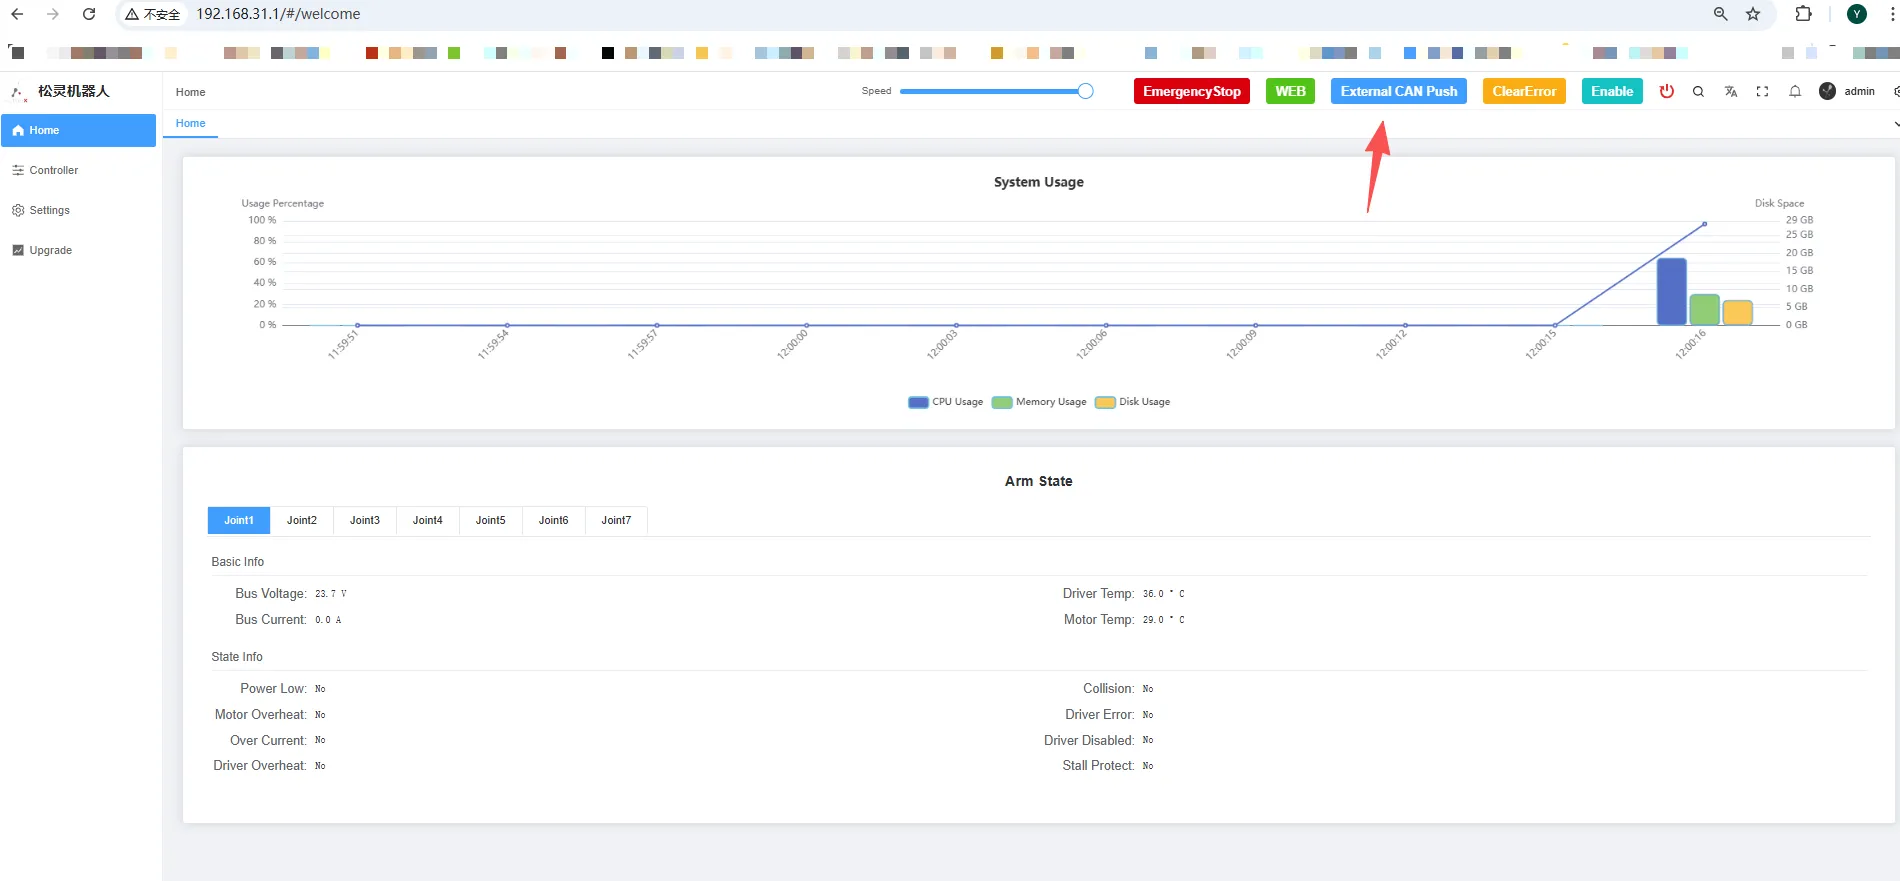The image size is (1900, 881).
Task: Click the External CAN Push button
Action: (x=1398, y=91)
